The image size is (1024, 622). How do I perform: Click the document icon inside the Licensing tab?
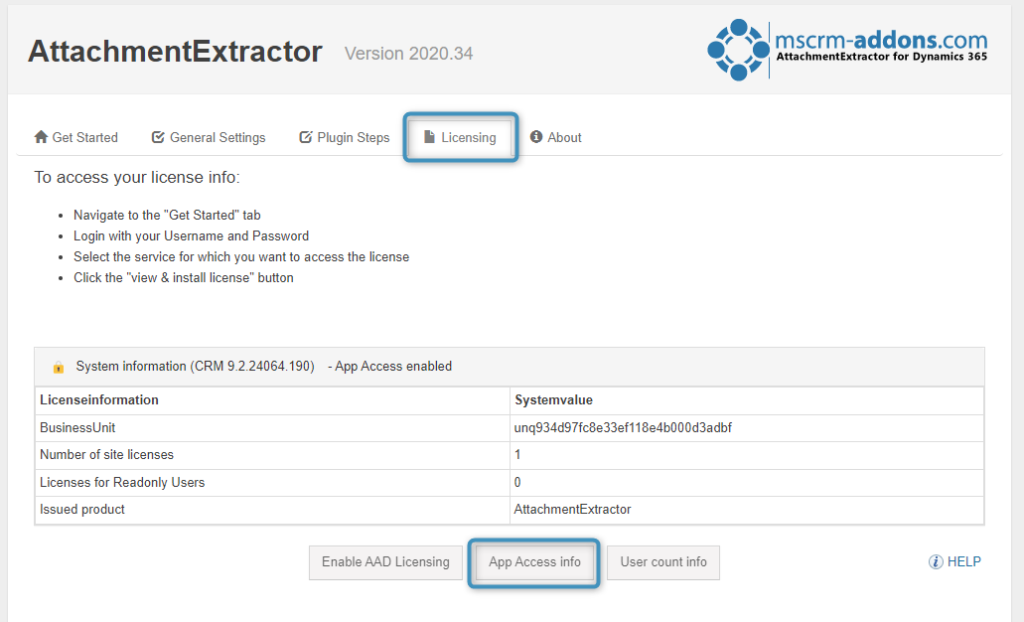click(x=431, y=136)
